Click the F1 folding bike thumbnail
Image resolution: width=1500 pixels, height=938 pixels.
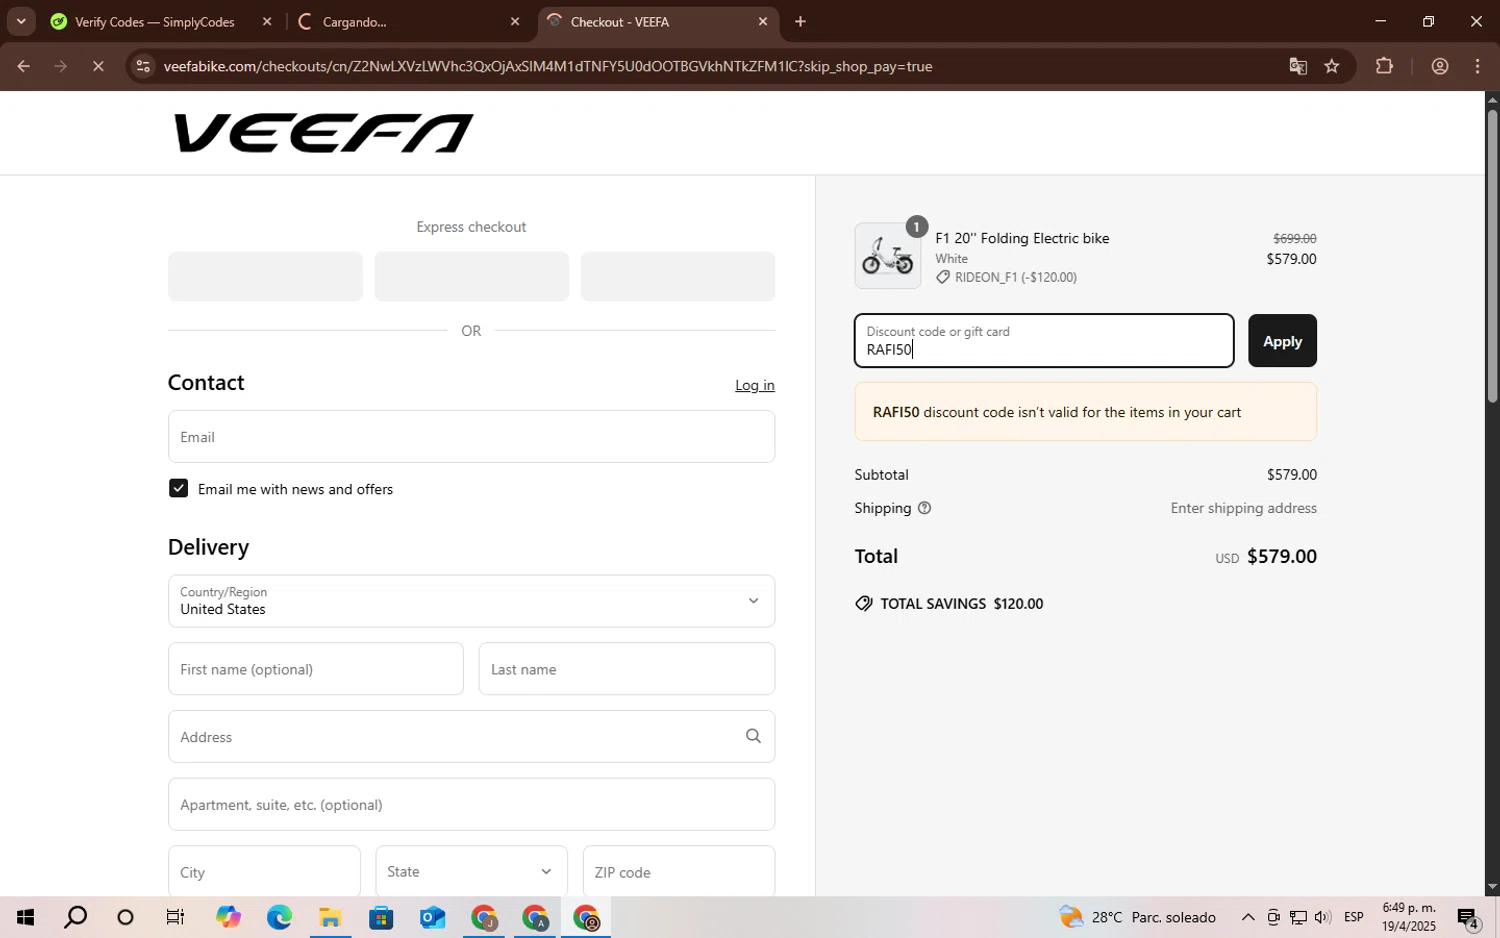tap(888, 256)
